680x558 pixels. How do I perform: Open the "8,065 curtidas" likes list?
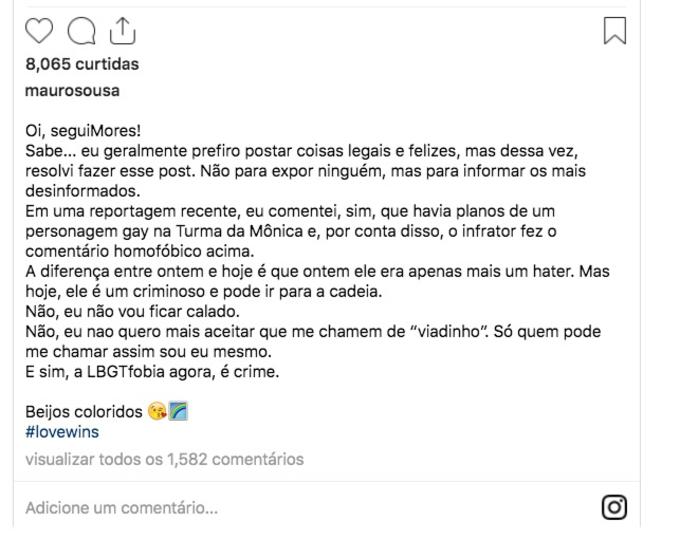pos(82,65)
